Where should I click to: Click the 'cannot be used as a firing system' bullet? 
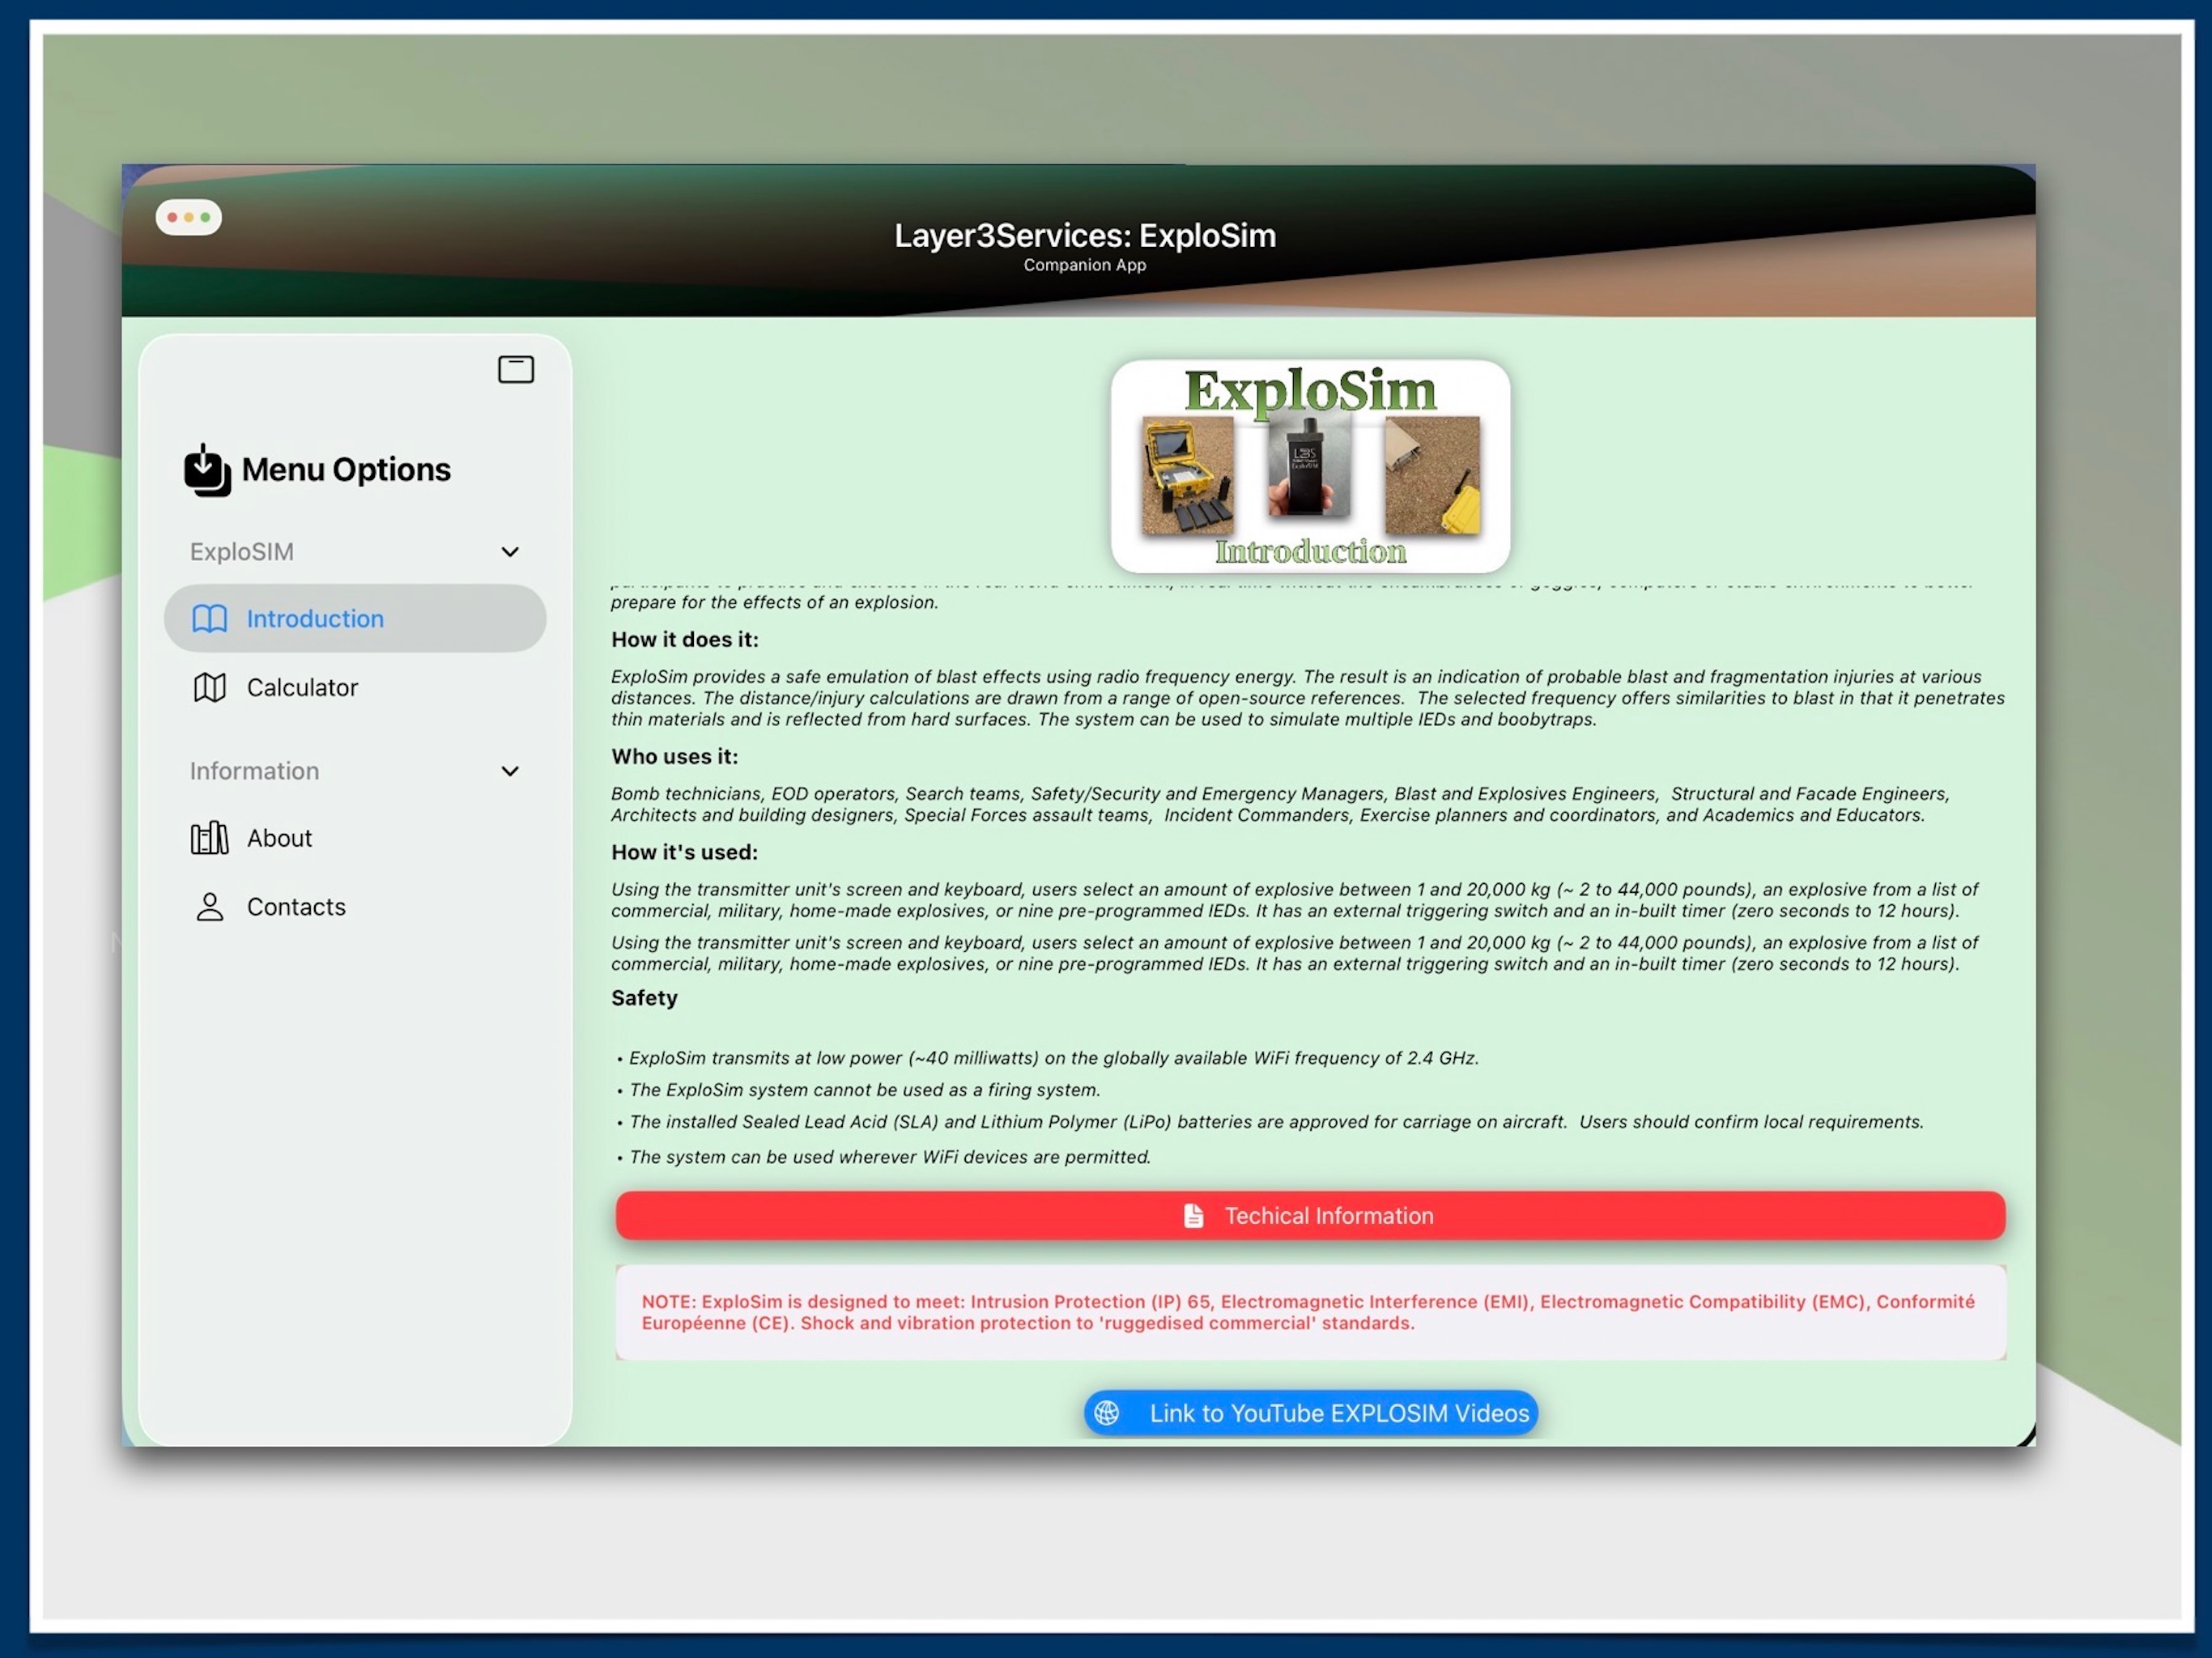tap(858, 1089)
